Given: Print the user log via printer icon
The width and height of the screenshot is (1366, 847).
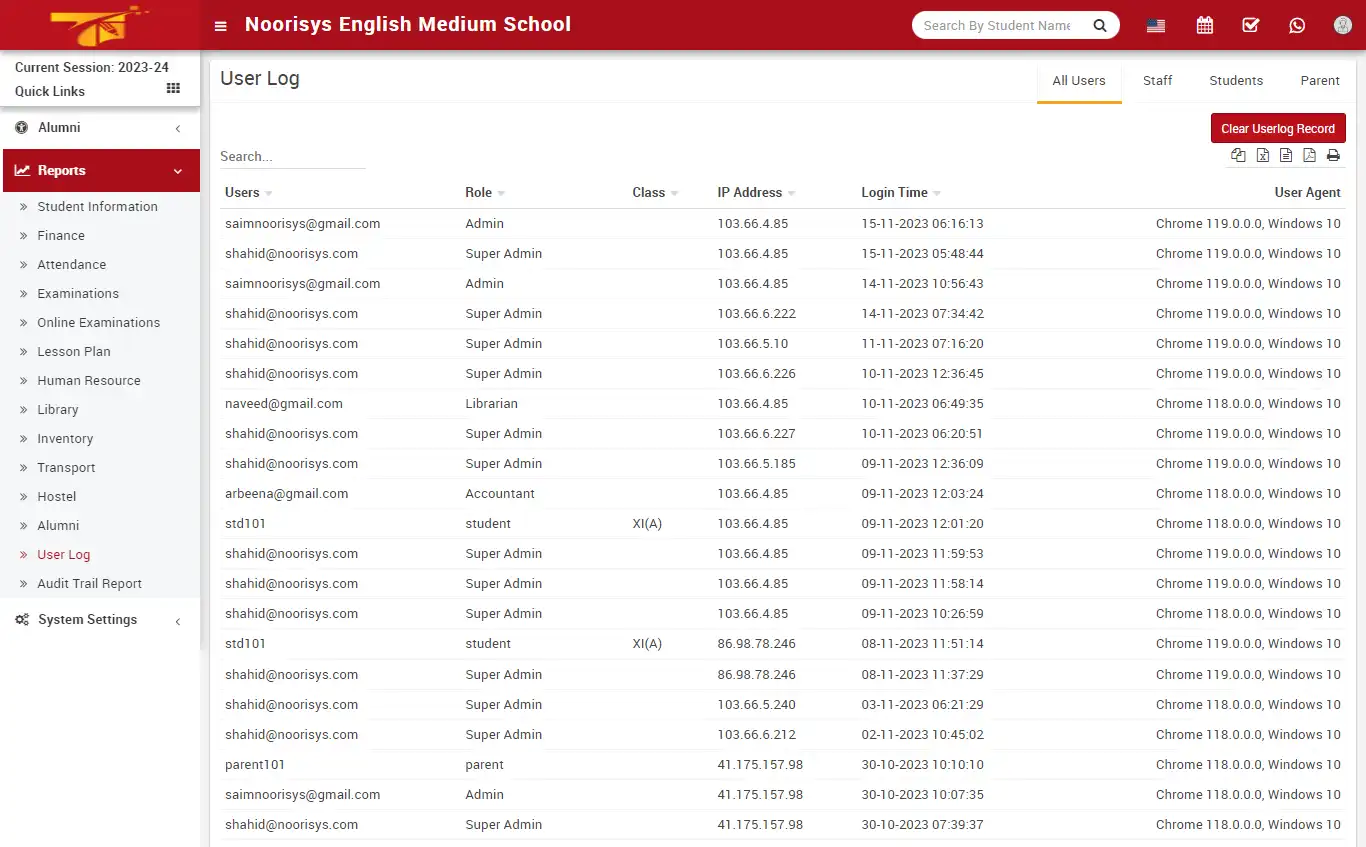Looking at the screenshot, I should 1333,155.
